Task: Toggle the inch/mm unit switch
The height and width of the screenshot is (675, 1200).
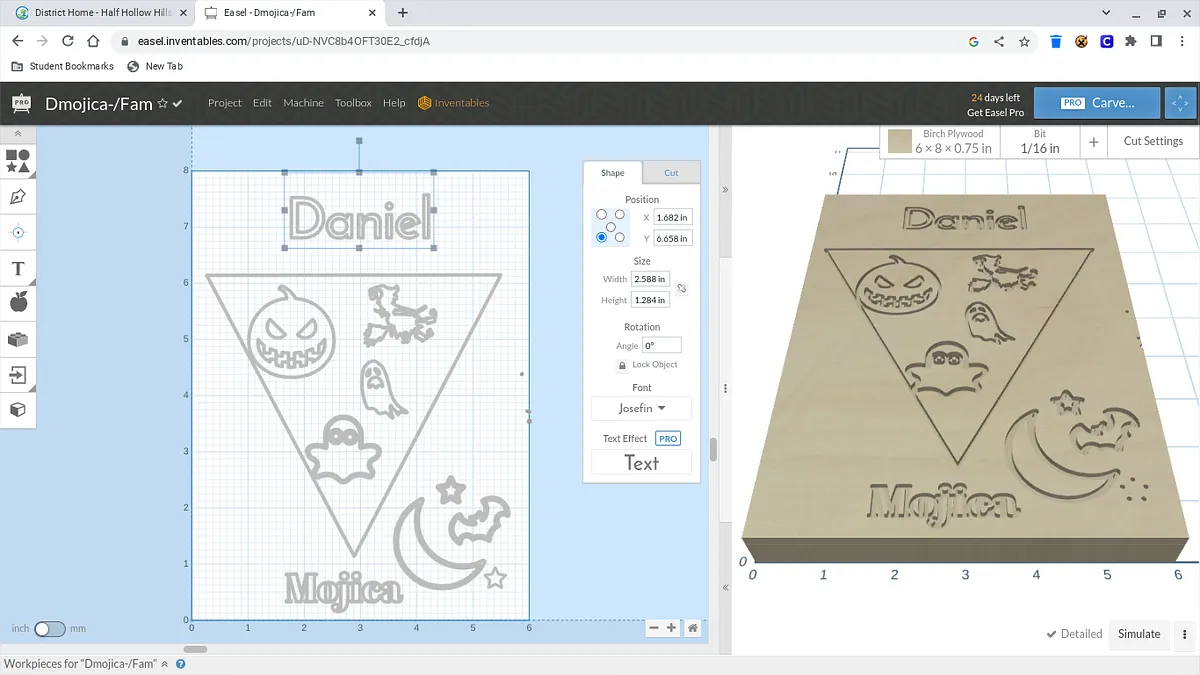Action: pos(49,629)
